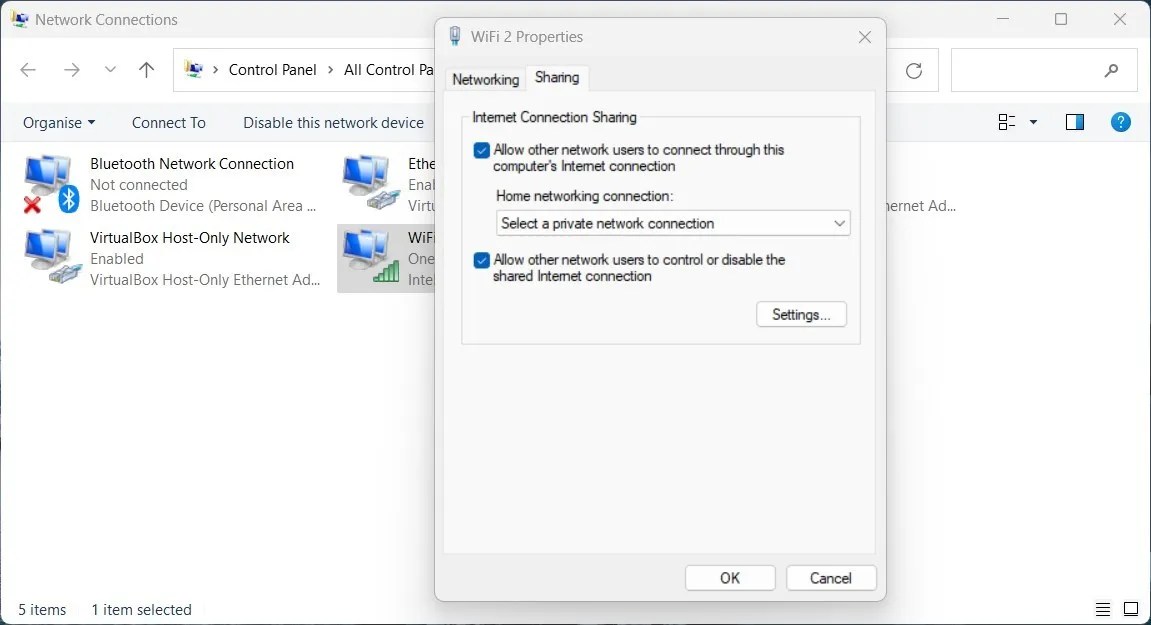Open Help via the question mark icon
Screen dimensions: 1151x625
1120,122
